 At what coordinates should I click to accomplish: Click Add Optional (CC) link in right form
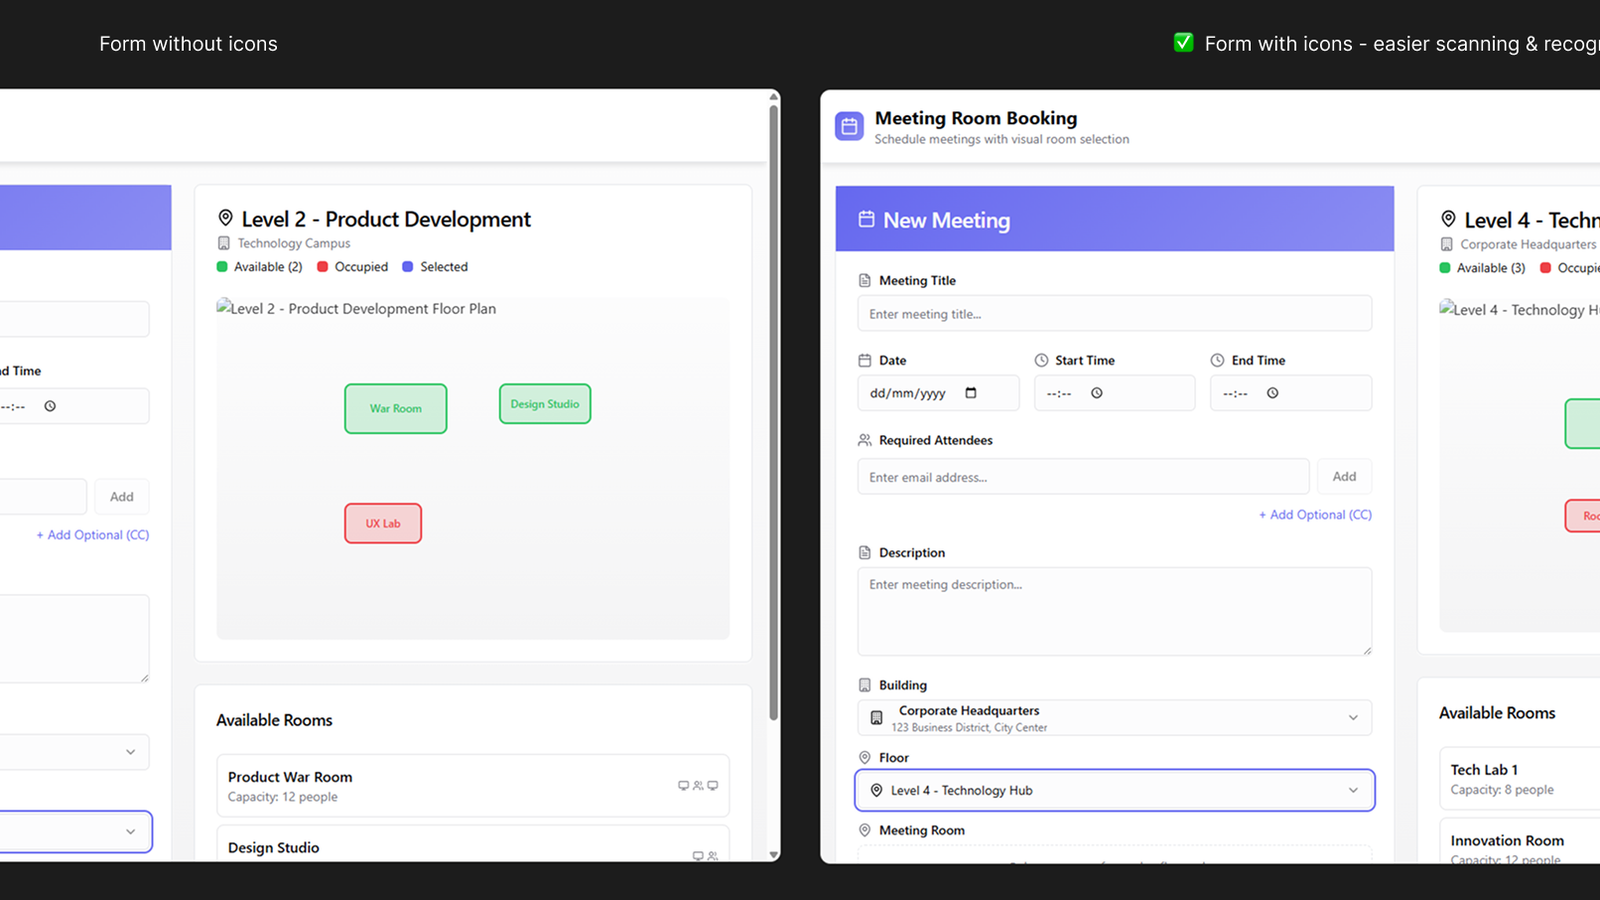point(1315,515)
